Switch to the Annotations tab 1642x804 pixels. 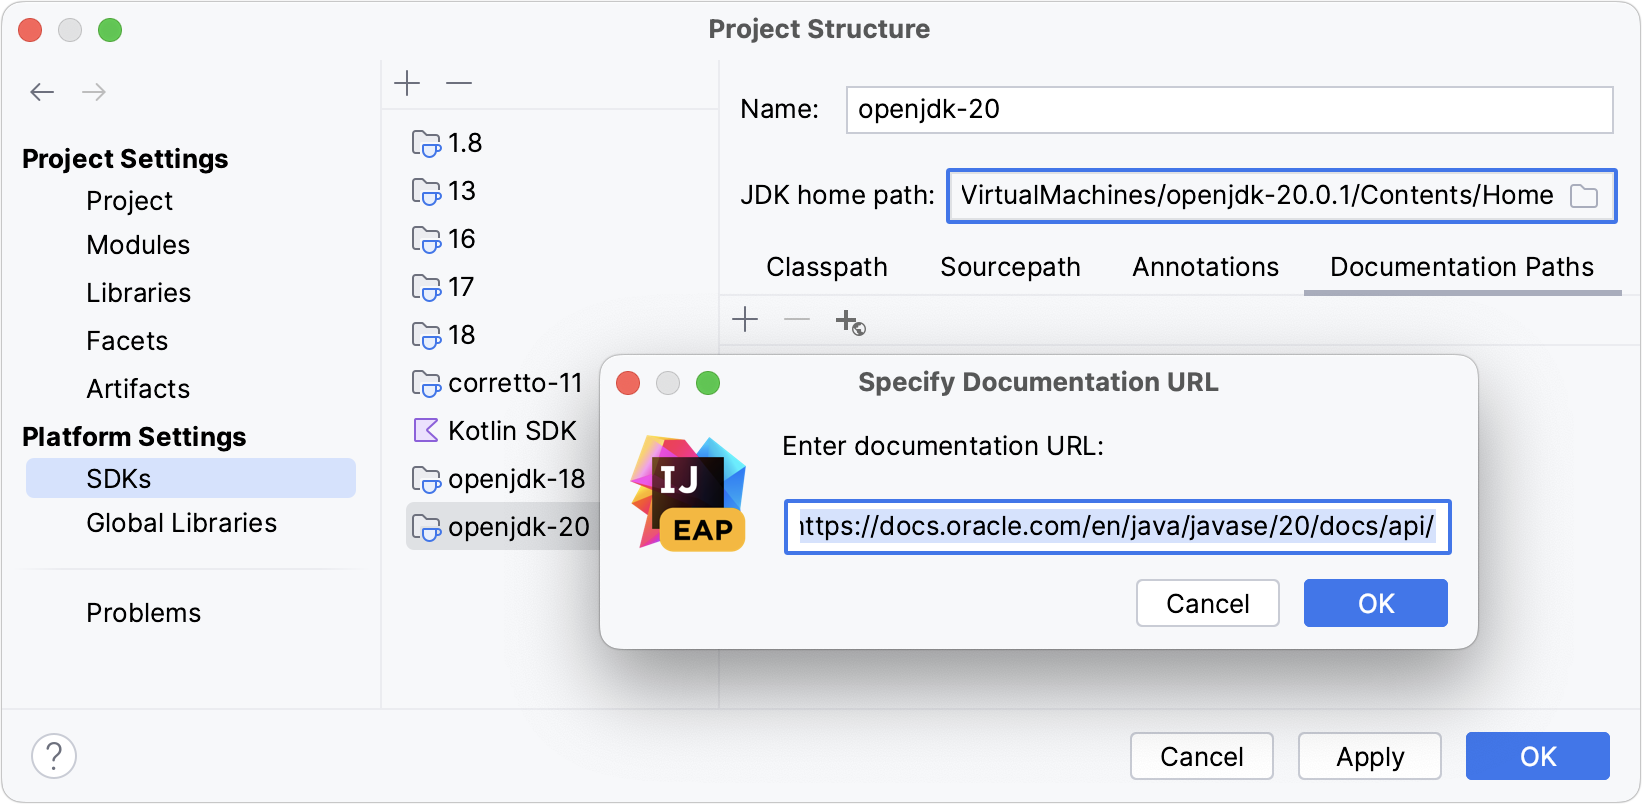coord(1205,267)
